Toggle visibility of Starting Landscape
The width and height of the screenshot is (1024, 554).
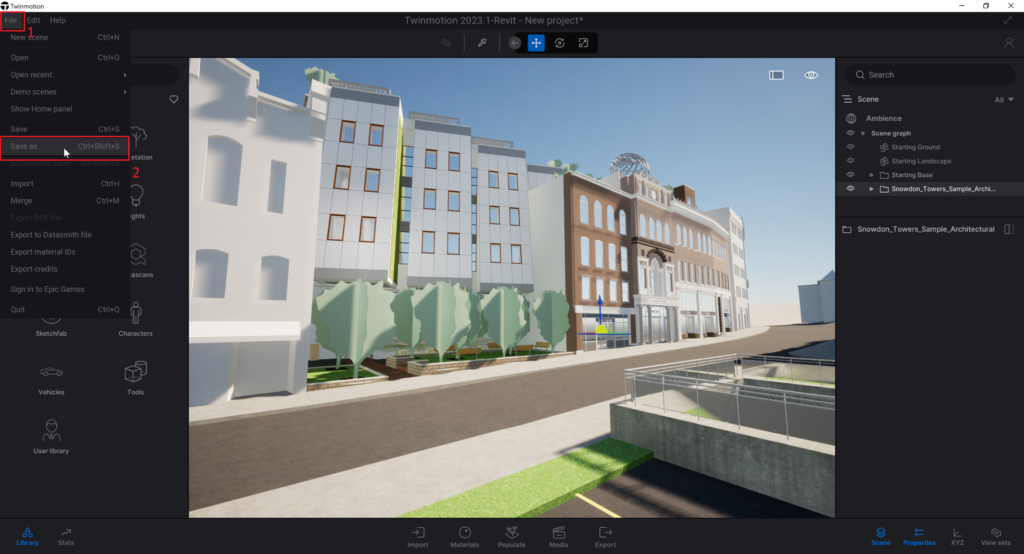coord(850,161)
